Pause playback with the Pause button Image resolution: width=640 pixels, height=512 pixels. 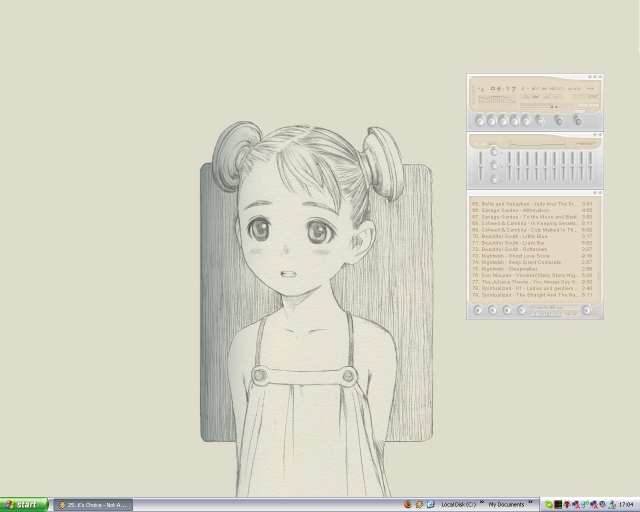pyautogui.click(x=504, y=120)
